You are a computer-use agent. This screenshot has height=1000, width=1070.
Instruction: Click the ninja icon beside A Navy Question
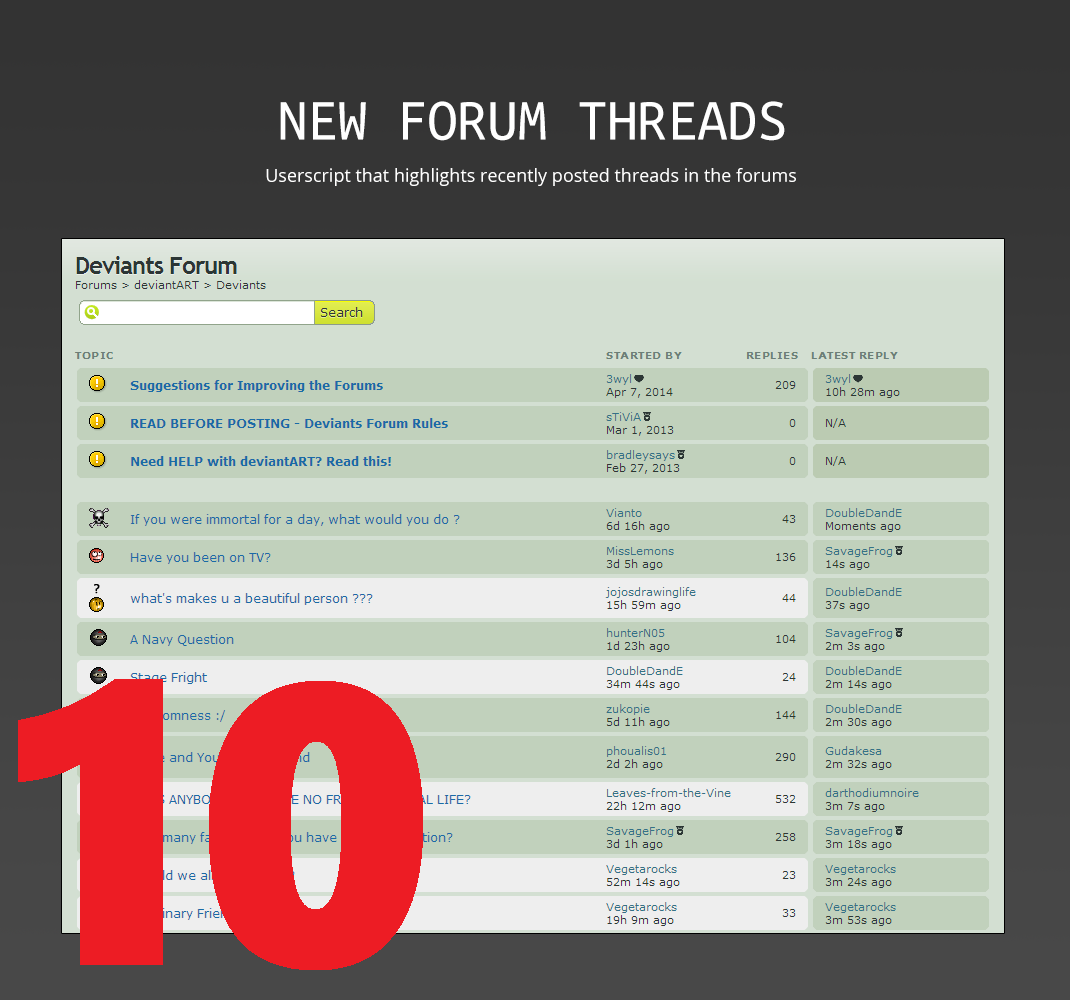pos(98,638)
